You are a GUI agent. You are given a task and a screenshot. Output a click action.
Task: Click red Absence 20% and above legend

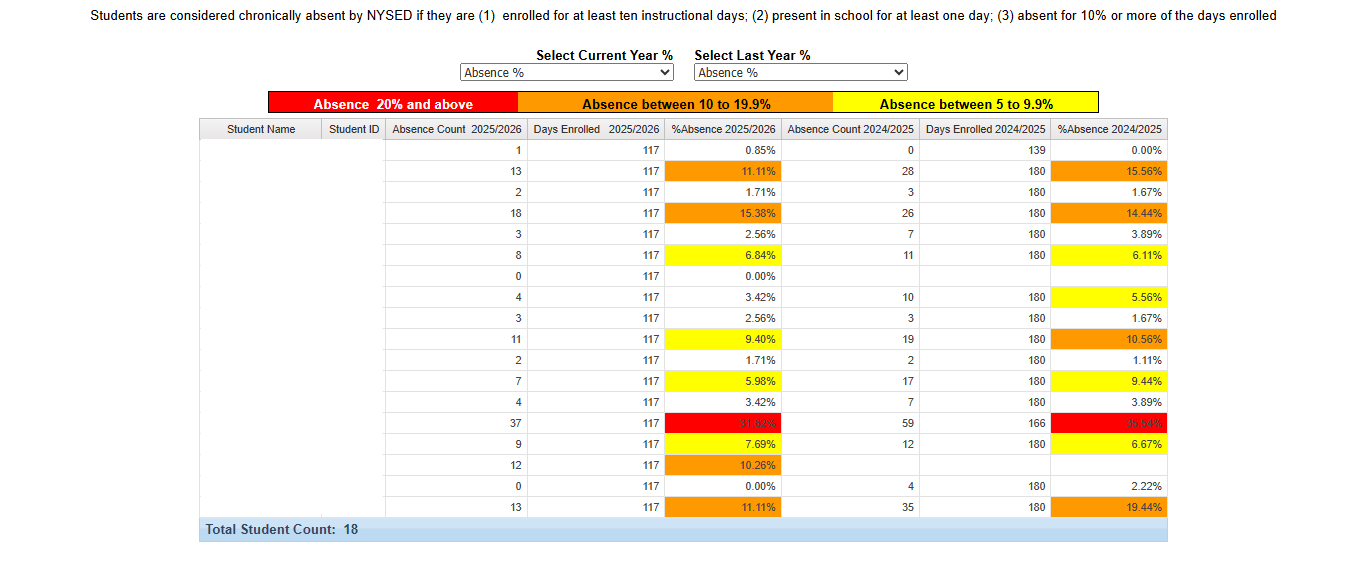(393, 103)
